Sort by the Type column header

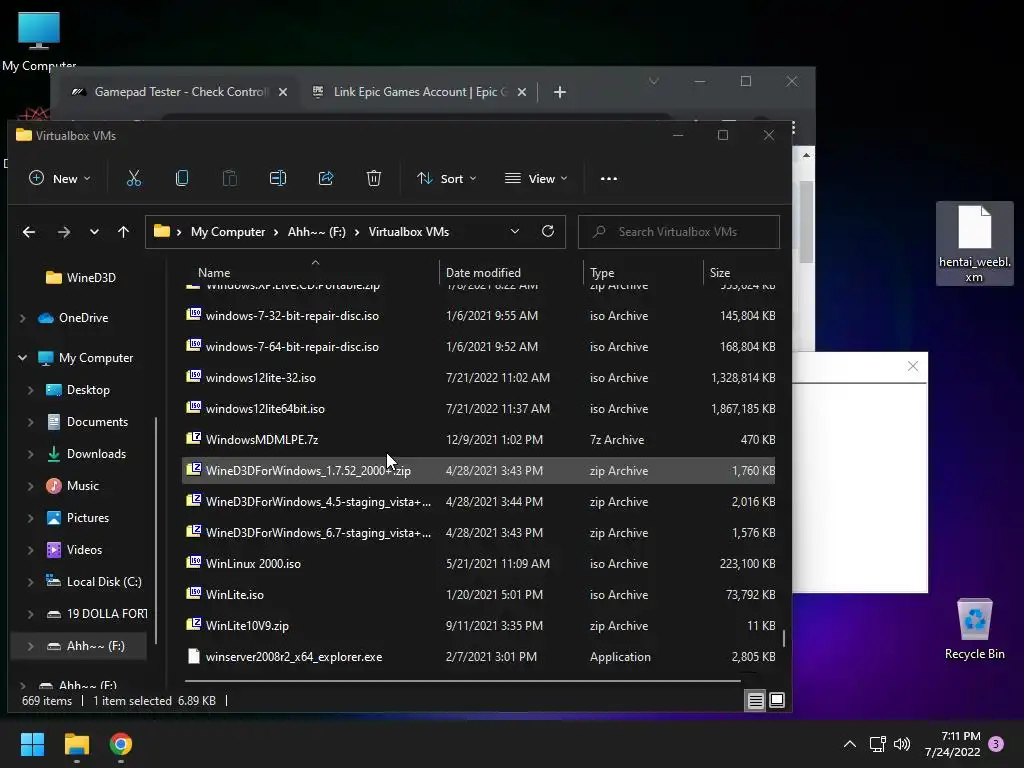[602, 273]
